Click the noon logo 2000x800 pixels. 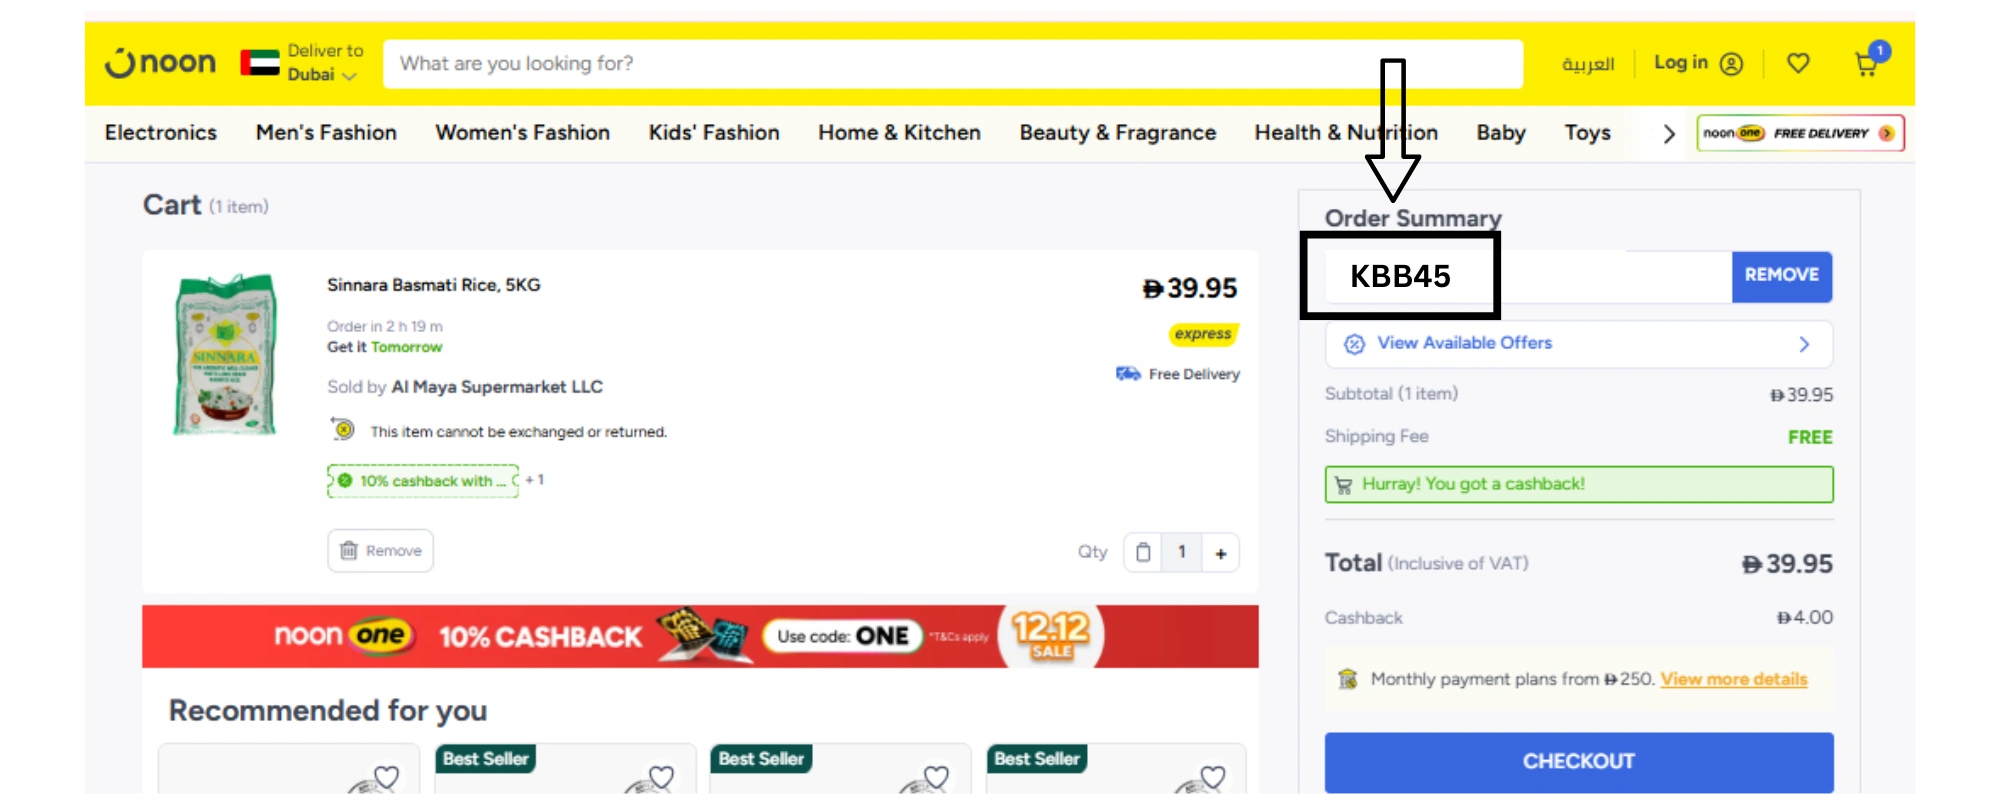(161, 63)
